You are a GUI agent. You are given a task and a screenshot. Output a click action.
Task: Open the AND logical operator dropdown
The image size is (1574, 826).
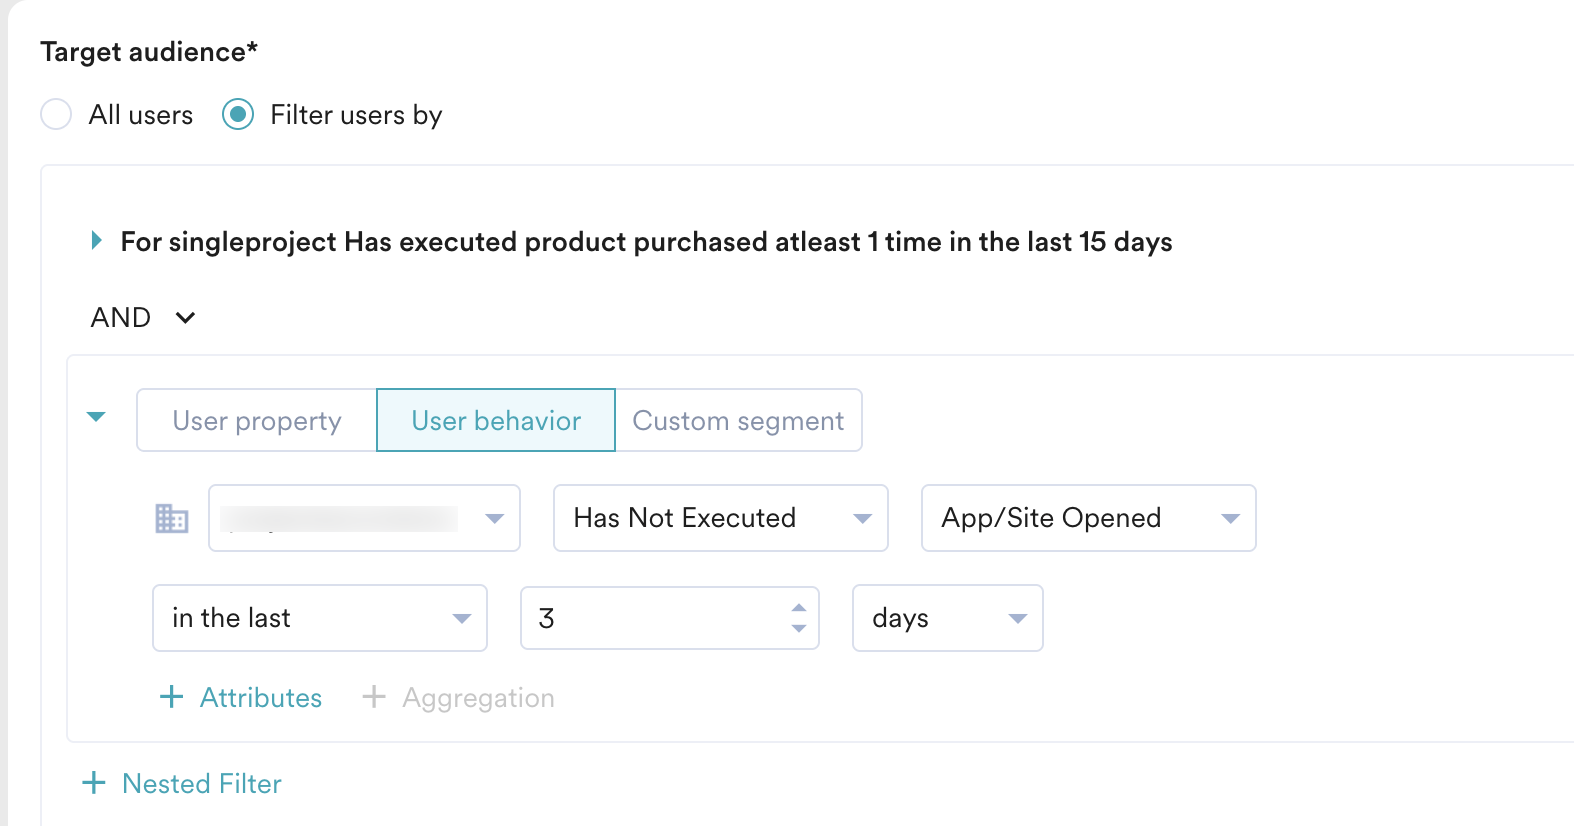point(144,317)
